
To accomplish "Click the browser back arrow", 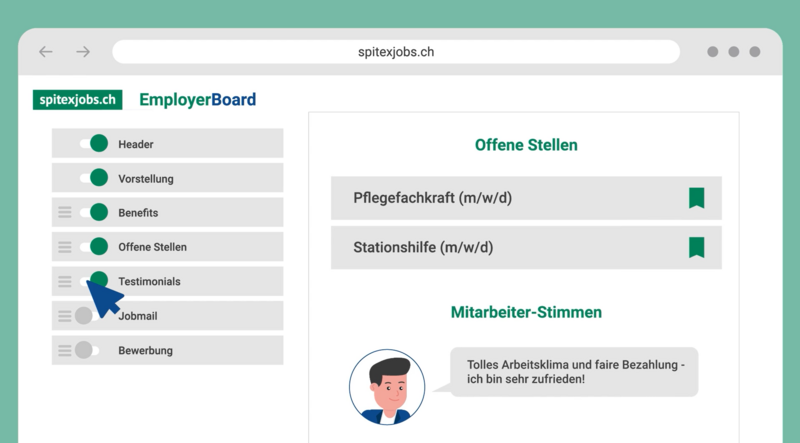I will (x=46, y=52).
